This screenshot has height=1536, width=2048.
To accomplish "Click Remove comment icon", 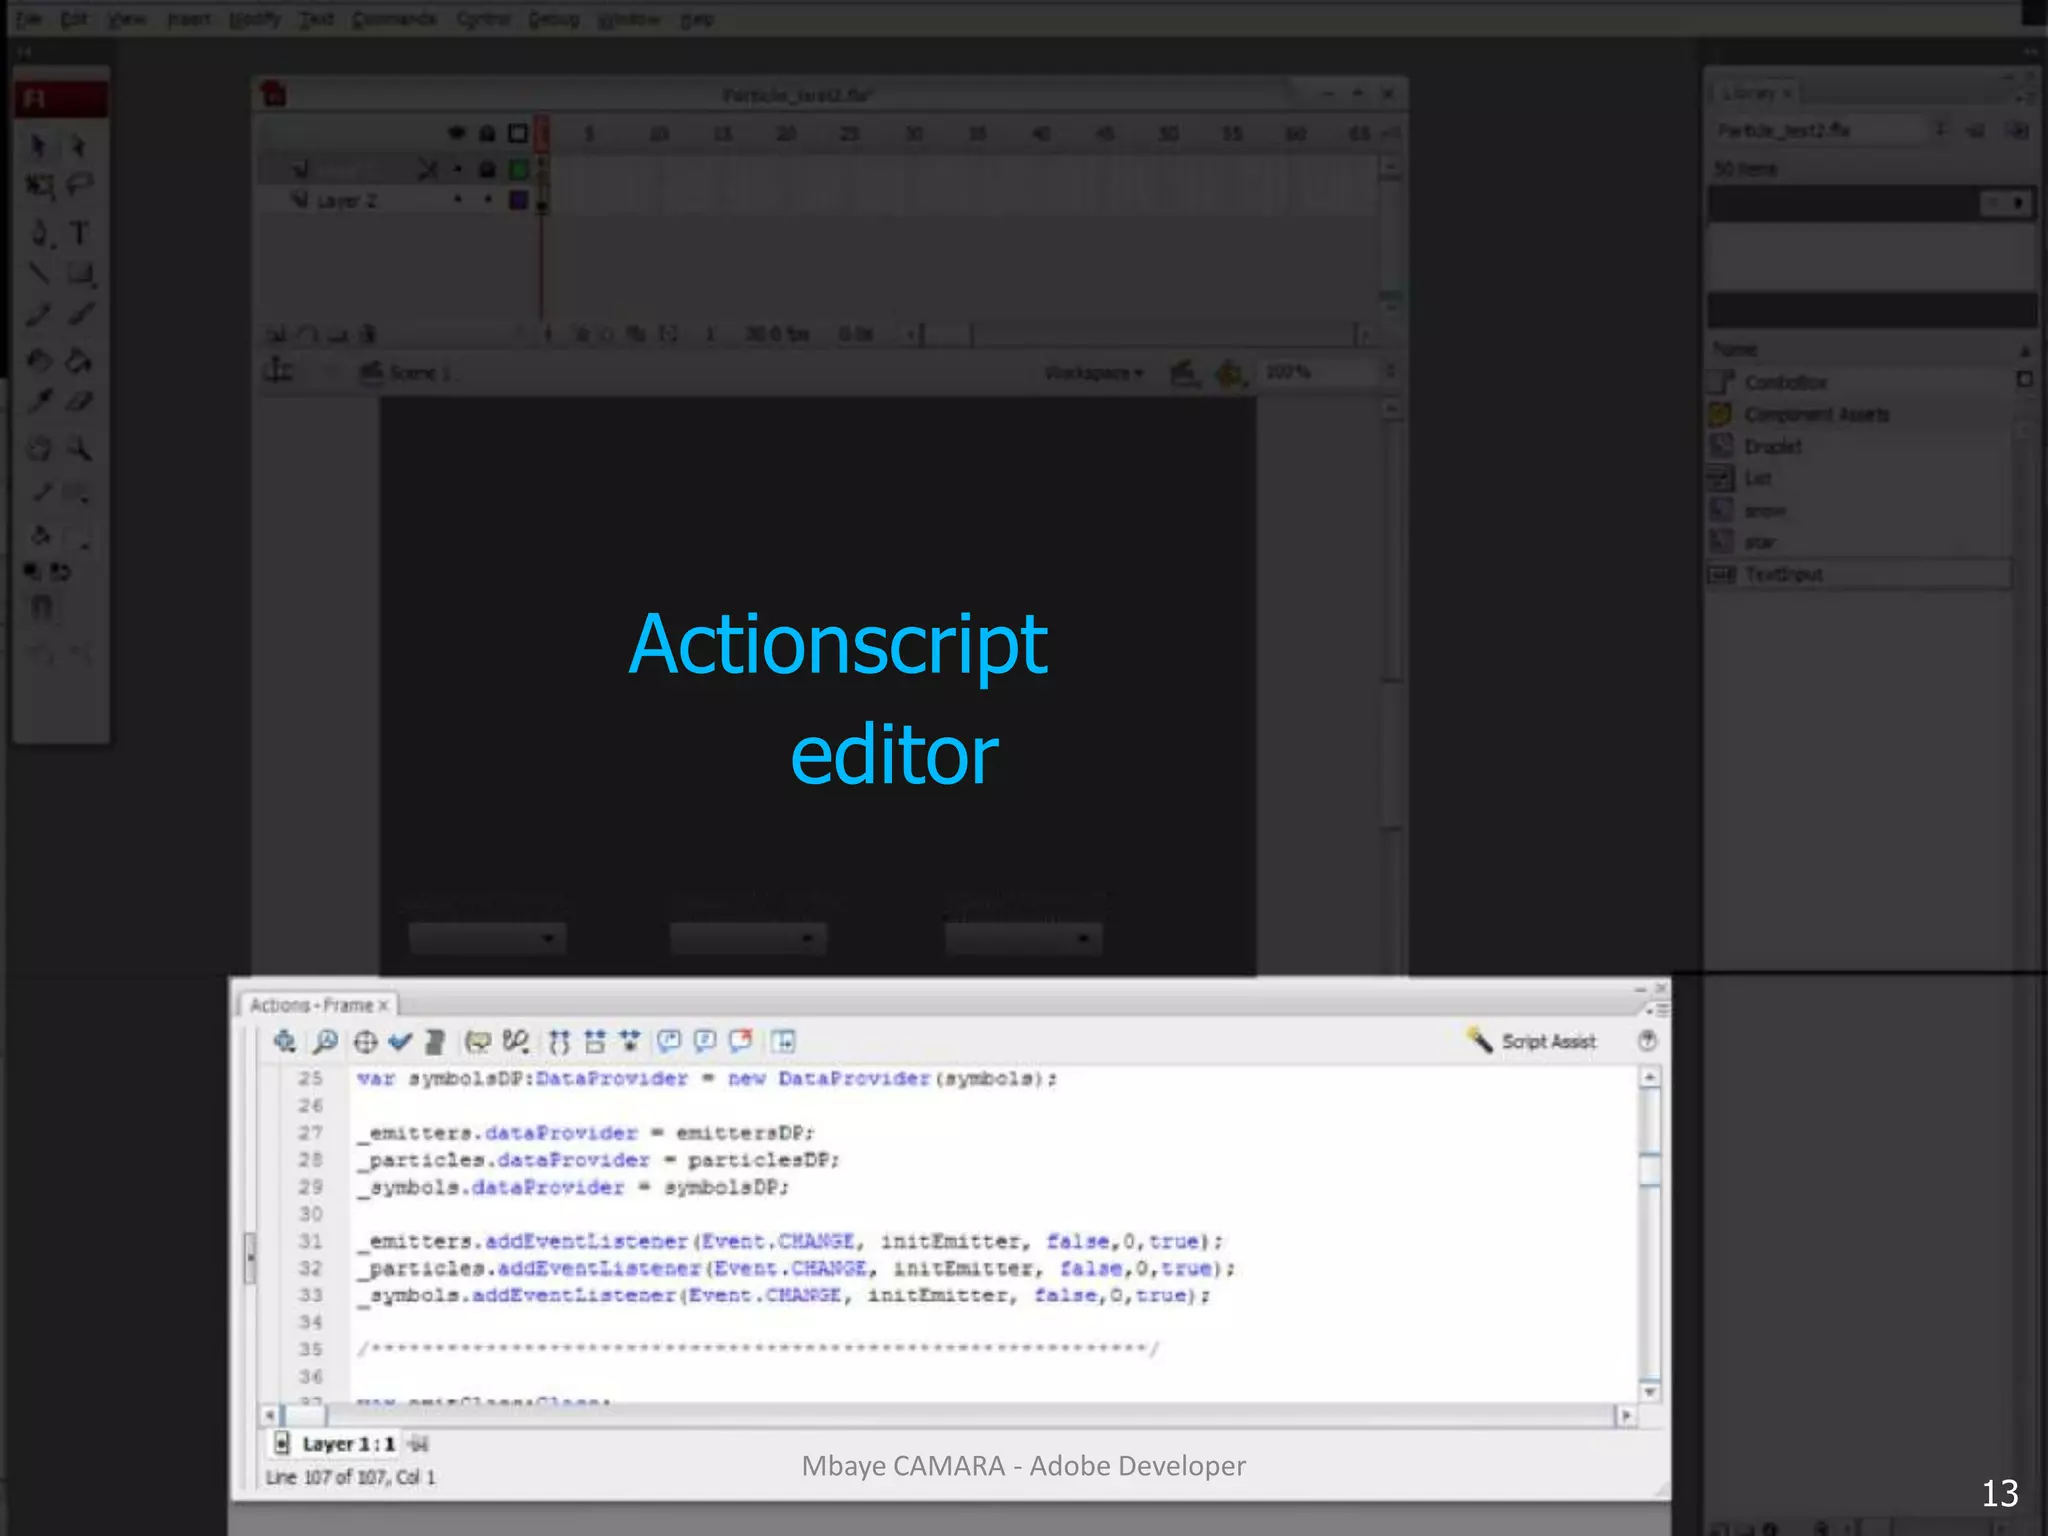I will (741, 1042).
